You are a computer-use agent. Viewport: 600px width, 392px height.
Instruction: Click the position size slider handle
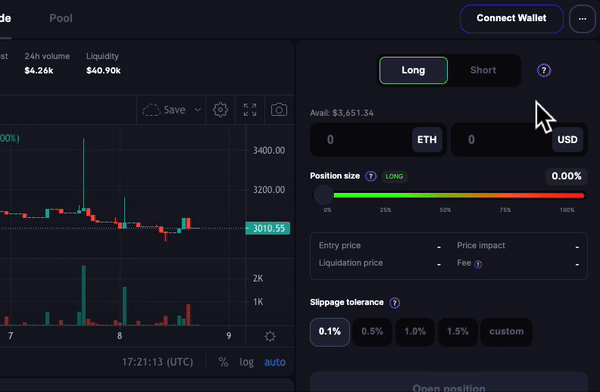[323, 195]
